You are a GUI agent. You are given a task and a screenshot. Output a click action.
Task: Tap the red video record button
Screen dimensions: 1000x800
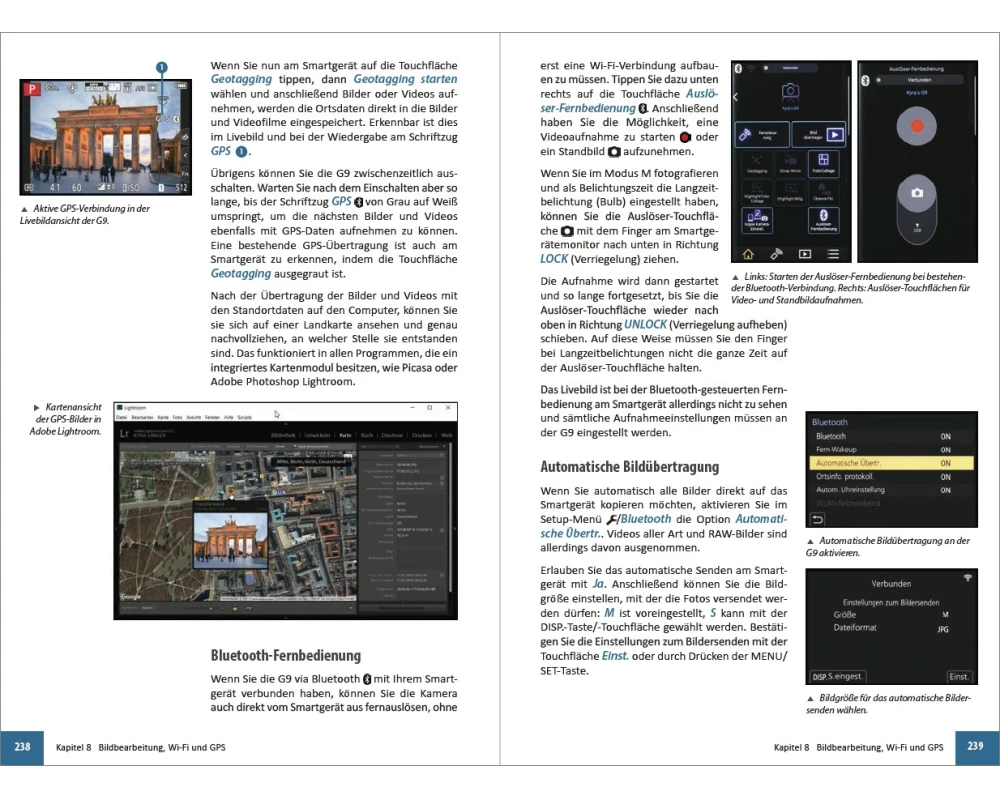[916, 128]
